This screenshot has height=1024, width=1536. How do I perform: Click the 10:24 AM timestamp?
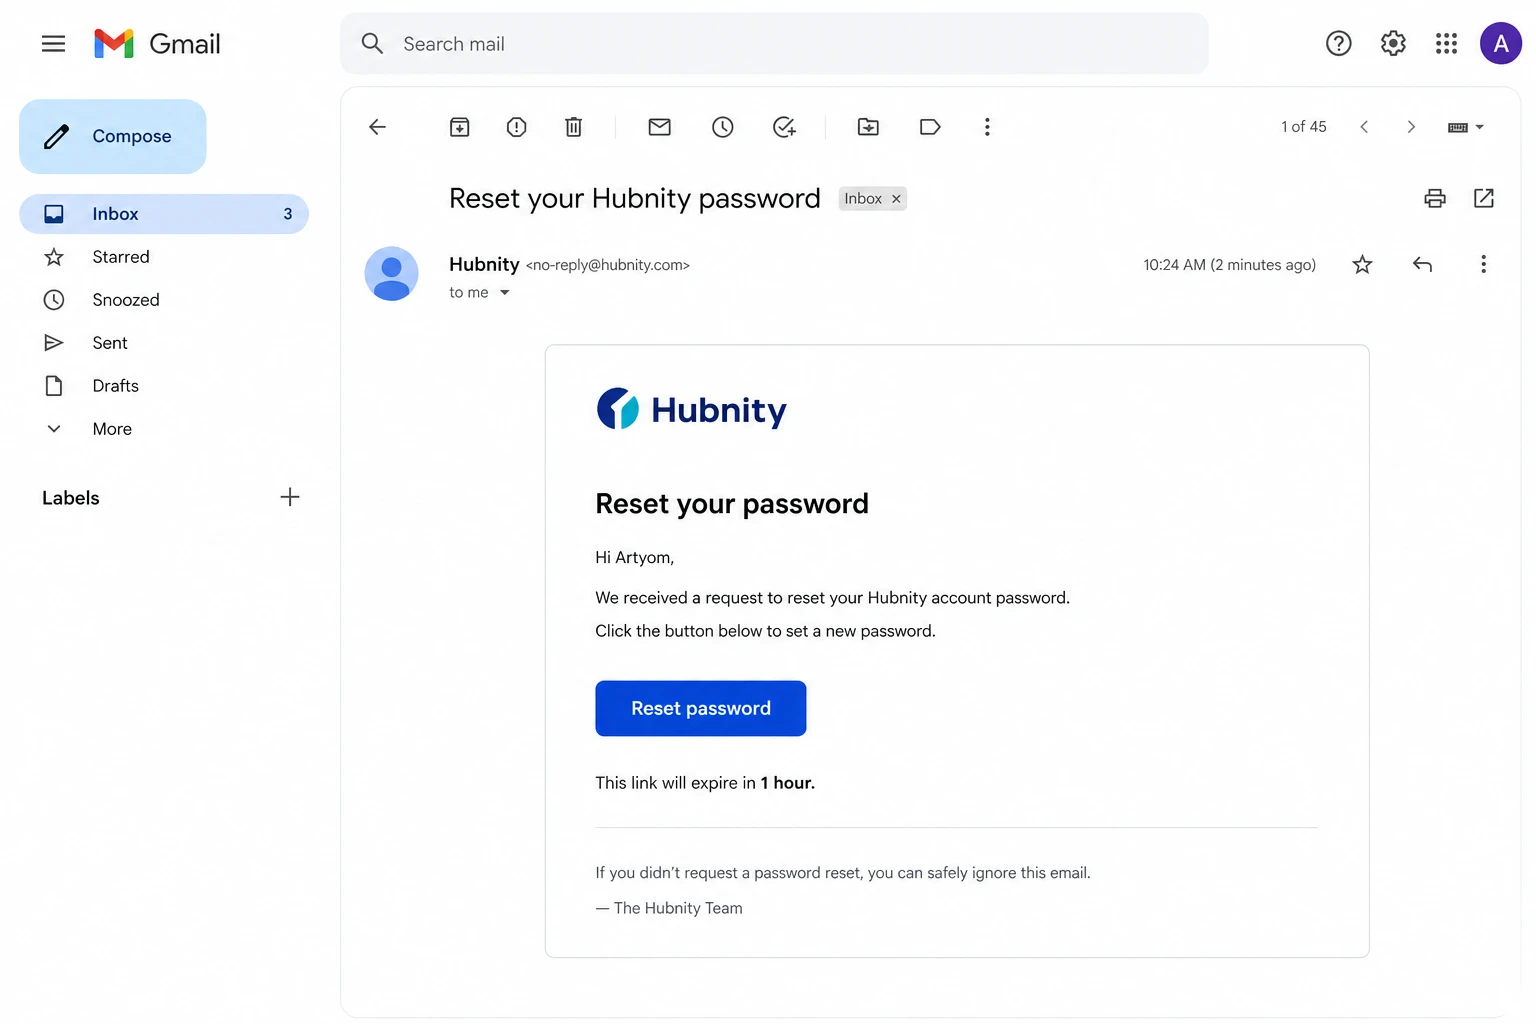1230,265
